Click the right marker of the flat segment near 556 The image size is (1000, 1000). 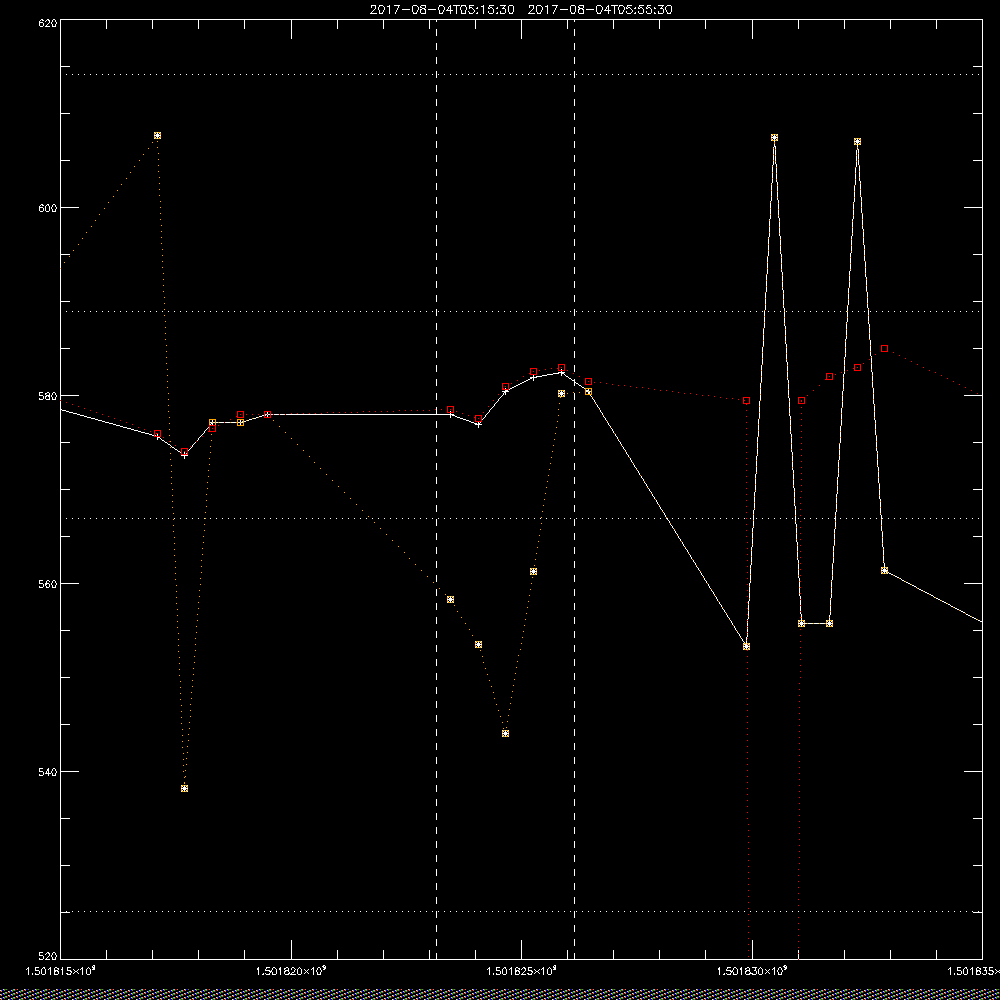pyautogui.click(x=829, y=624)
